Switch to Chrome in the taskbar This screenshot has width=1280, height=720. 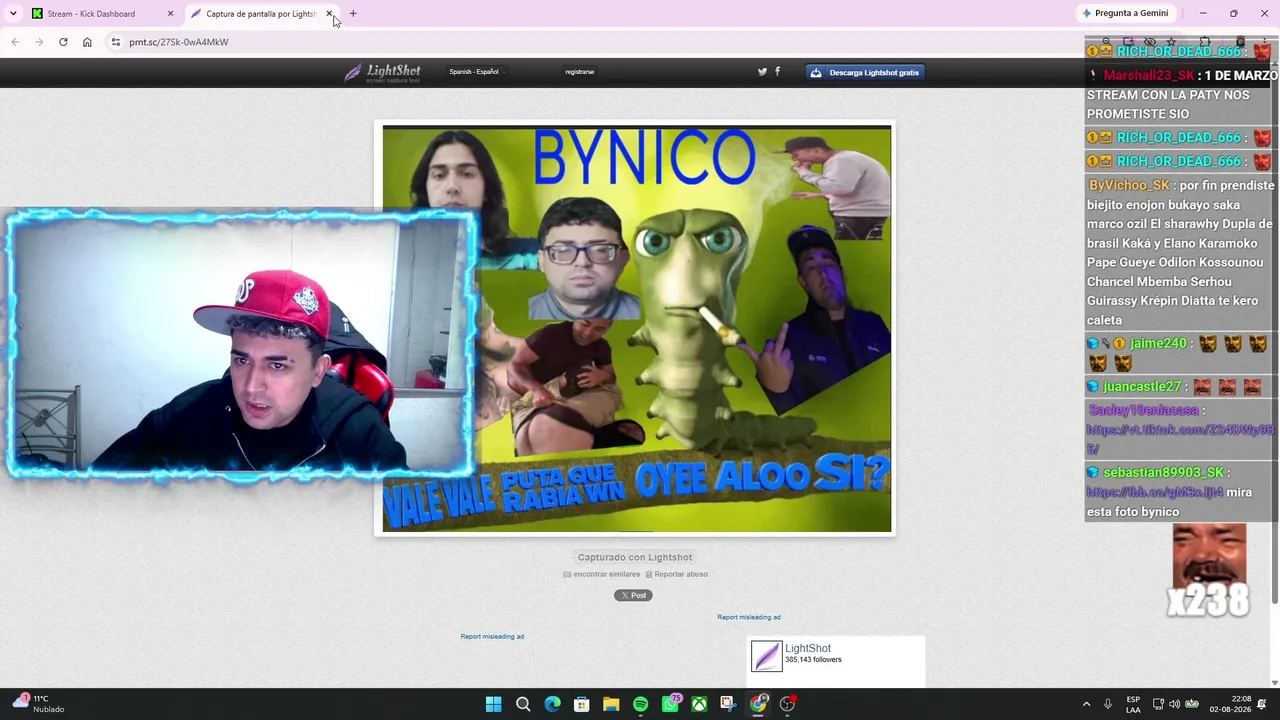758,704
